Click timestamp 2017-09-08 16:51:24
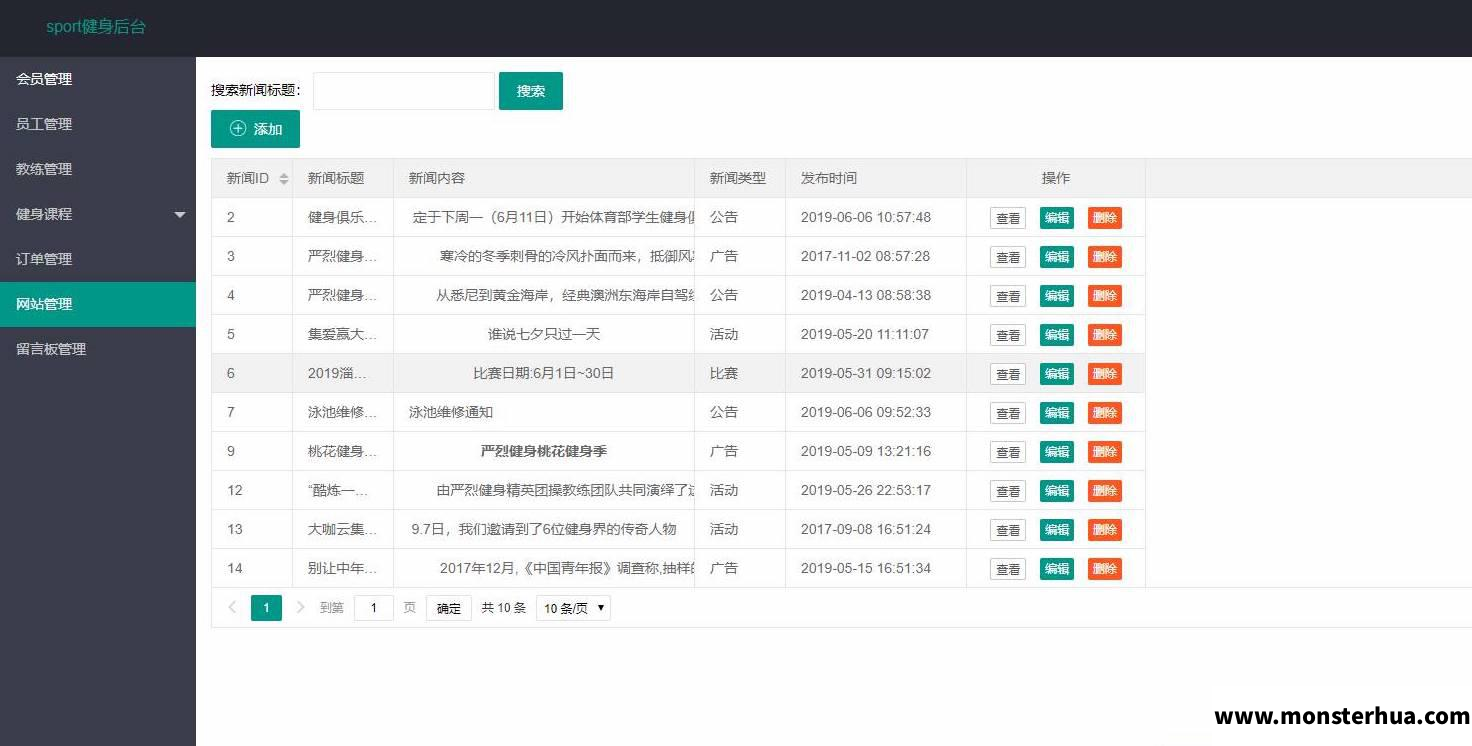This screenshot has width=1472, height=746. 866,529
